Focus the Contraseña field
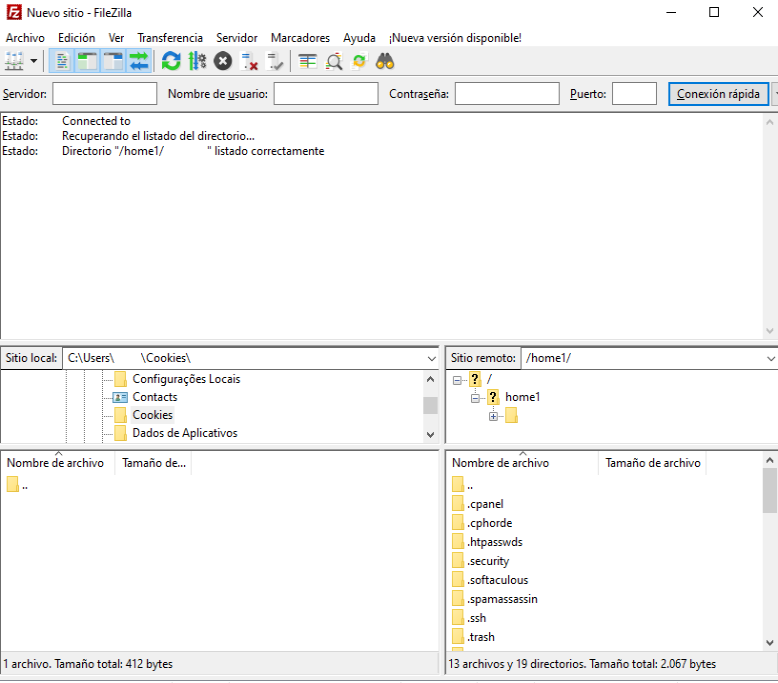This screenshot has width=778, height=683. click(x=507, y=94)
